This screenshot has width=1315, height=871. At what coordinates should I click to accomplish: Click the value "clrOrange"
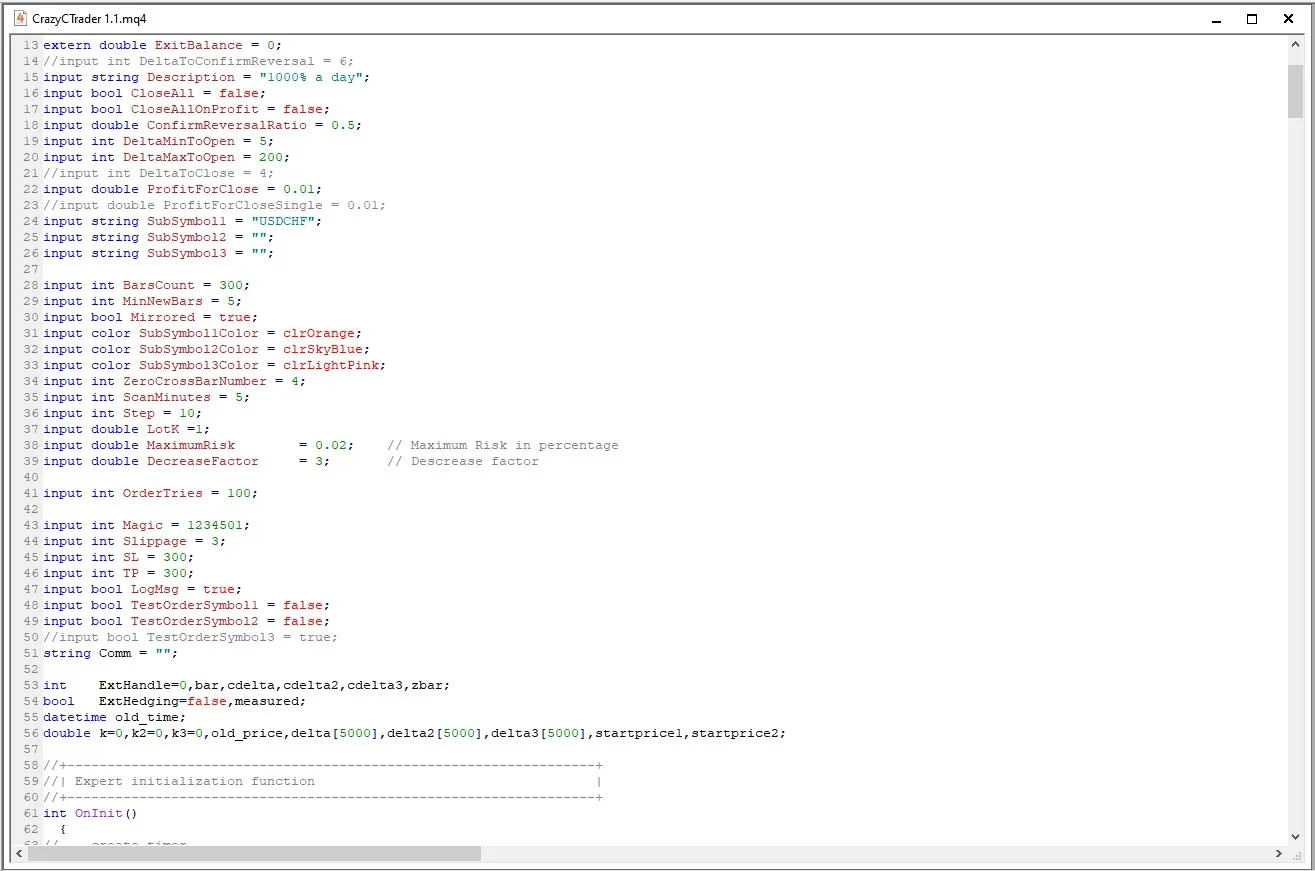coord(318,333)
